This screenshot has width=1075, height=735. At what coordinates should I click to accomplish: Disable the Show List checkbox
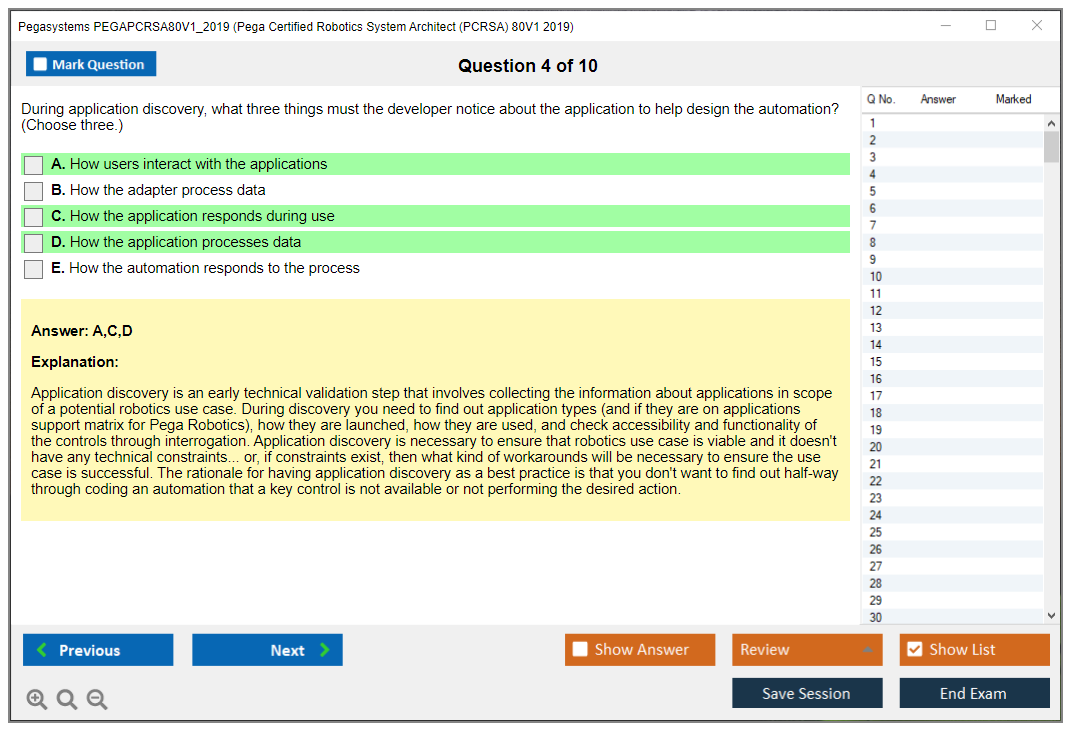click(914, 650)
